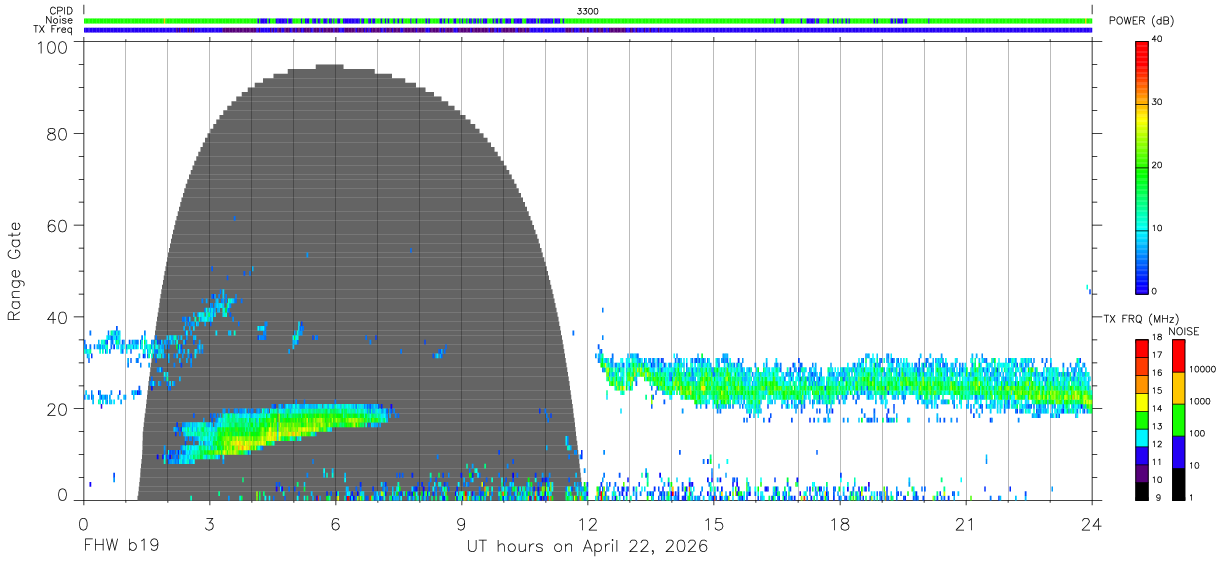Click the 21 tick on UT hours axis
This screenshot has height=567, width=1228.
point(965,524)
